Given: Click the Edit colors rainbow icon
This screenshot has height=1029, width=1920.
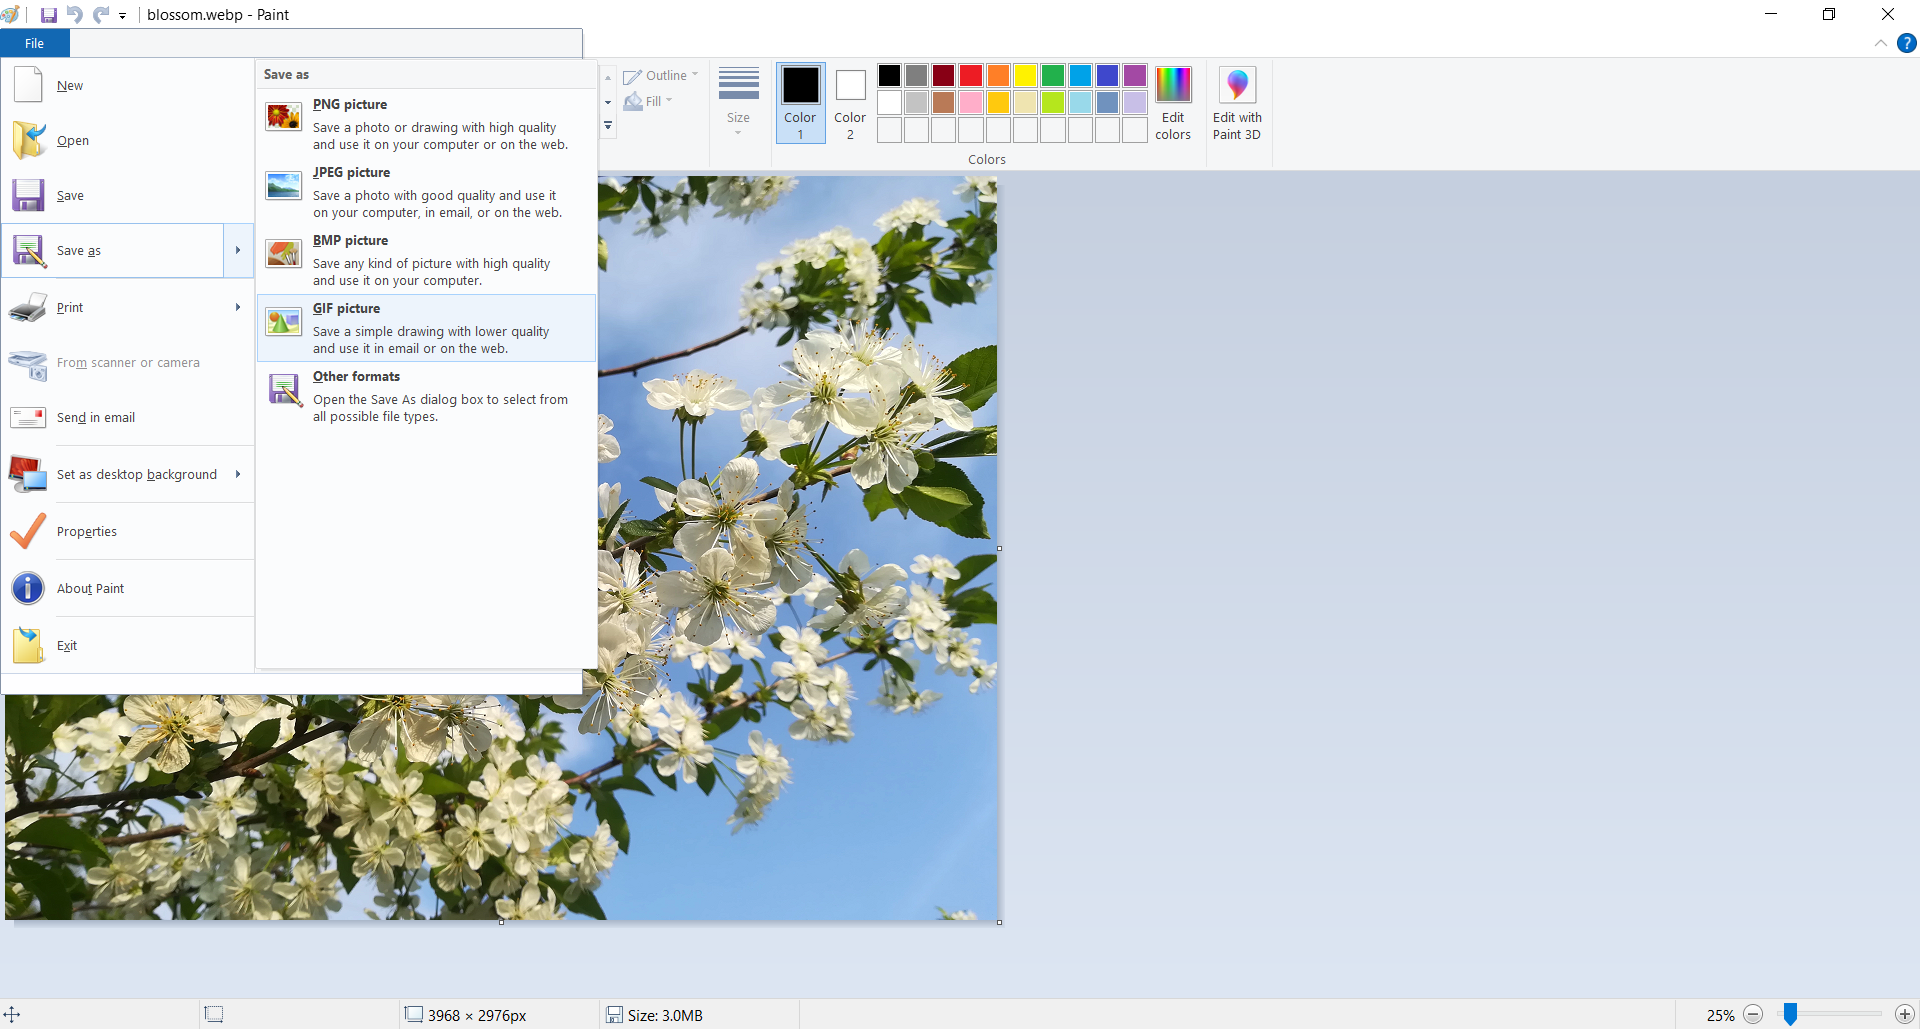Looking at the screenshot, I should (x=1173, y=86).
